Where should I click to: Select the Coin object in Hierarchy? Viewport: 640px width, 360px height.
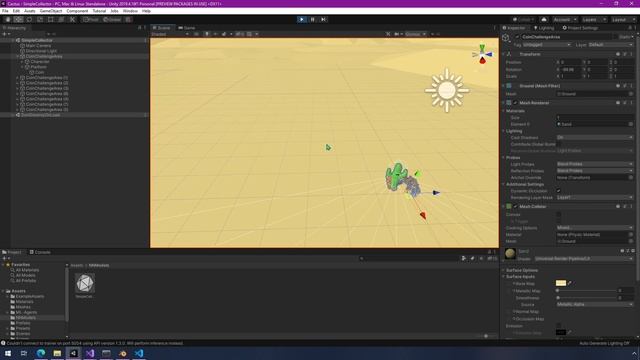(x=39, y=72)
